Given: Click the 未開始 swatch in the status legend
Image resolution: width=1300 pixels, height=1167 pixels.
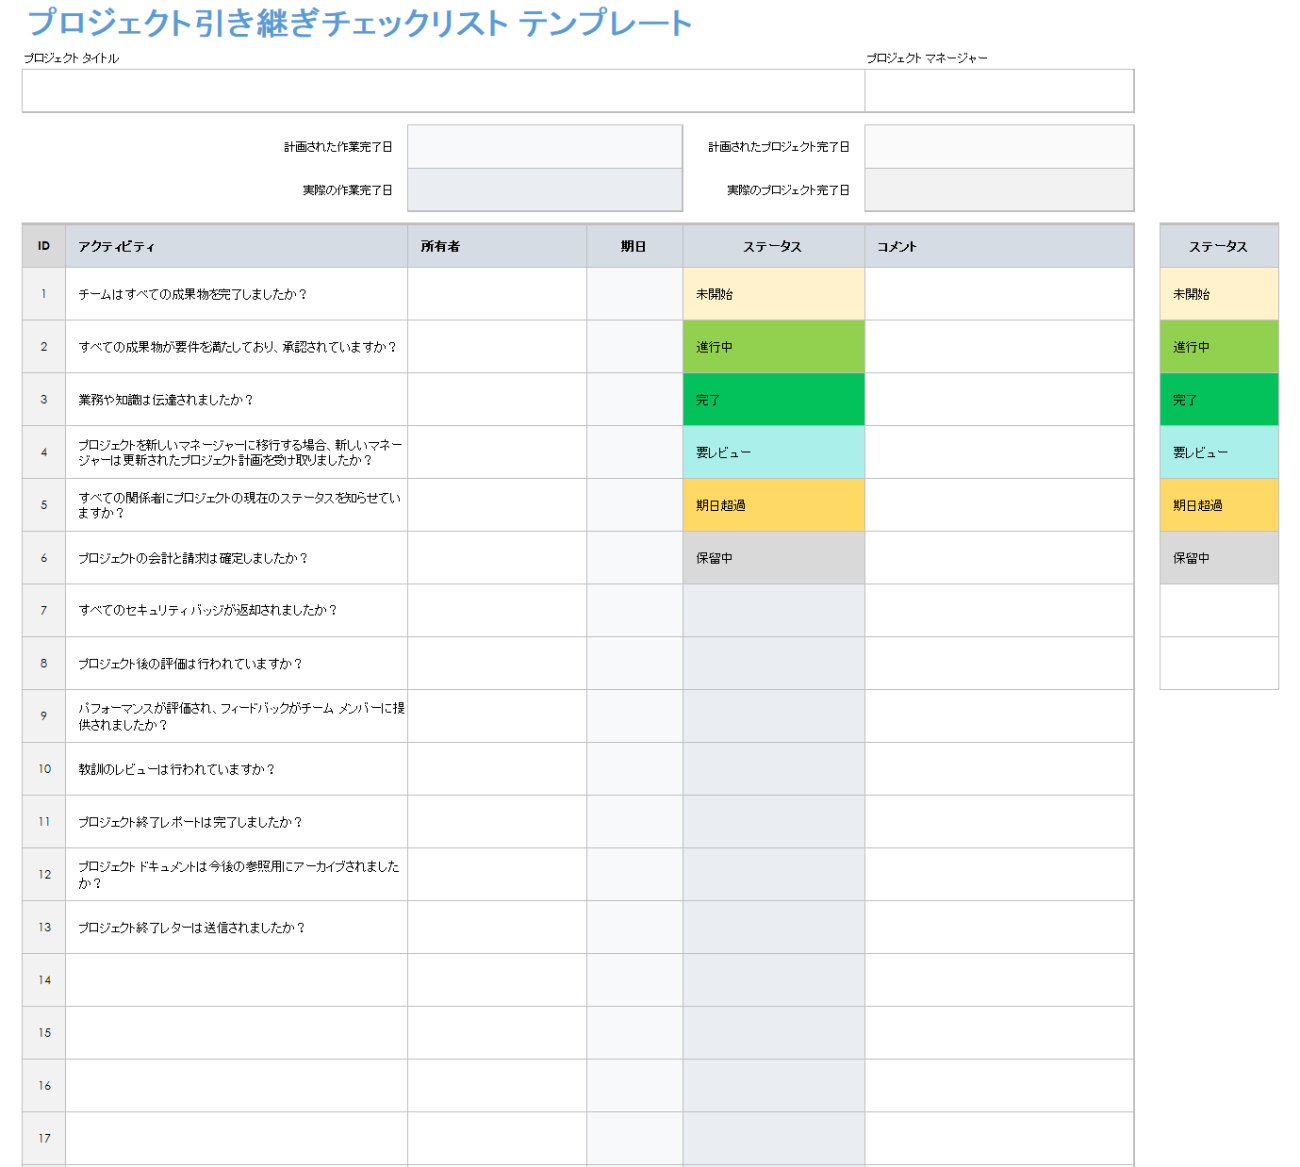Looking at the screenshot, I should 1219,294.
